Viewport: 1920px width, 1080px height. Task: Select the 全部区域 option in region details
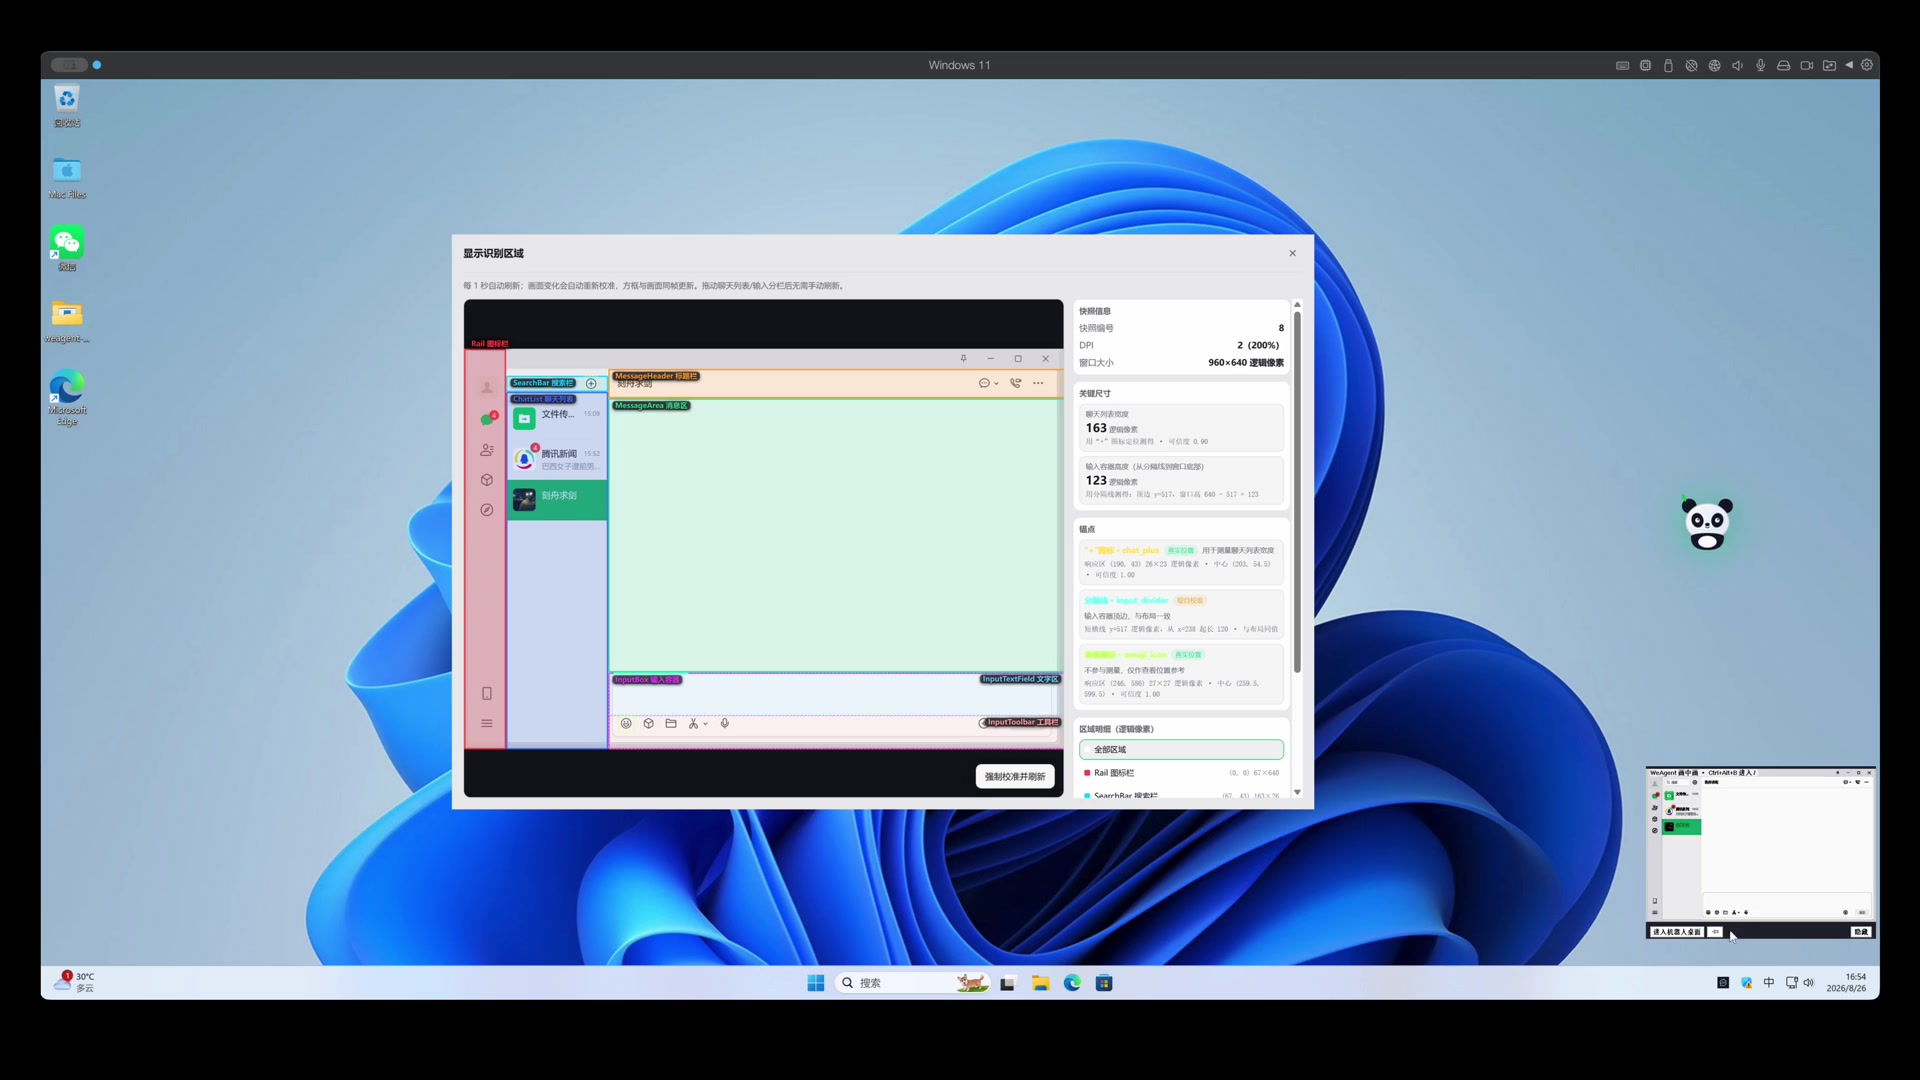coord(1181,749)
